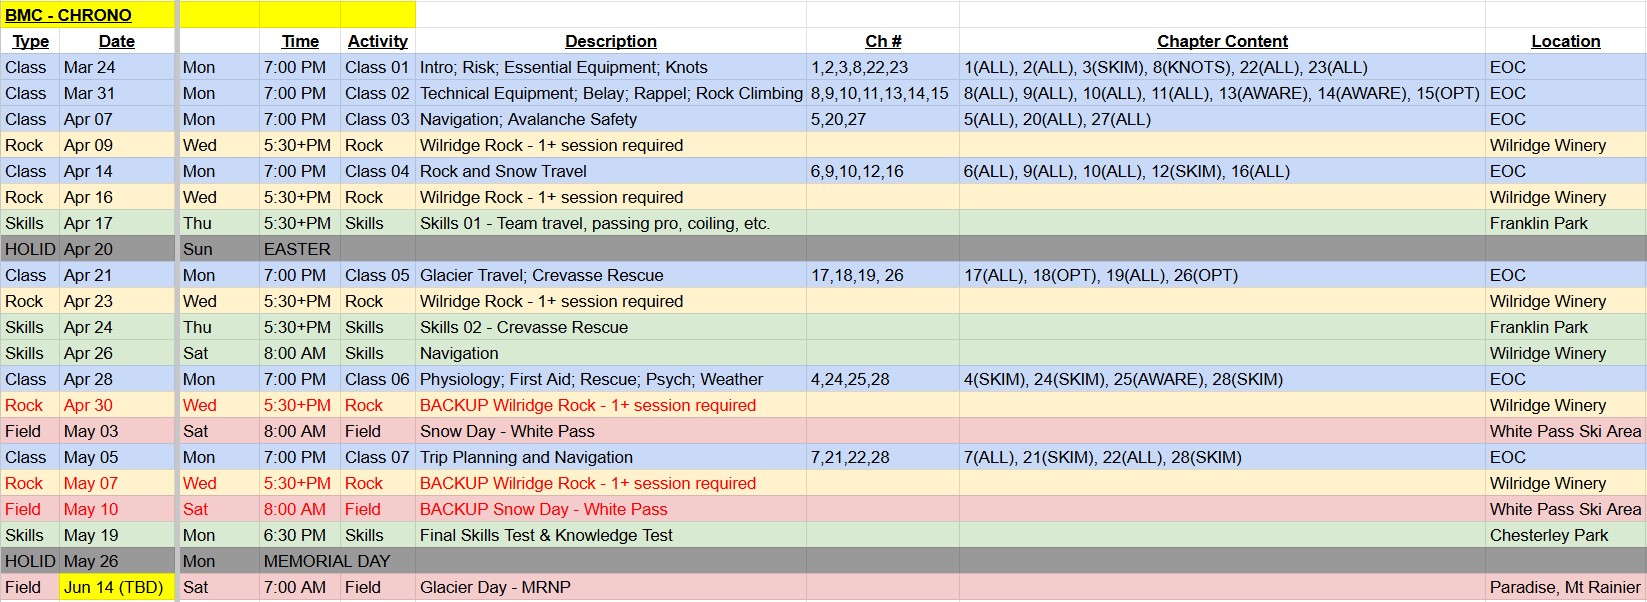Viewport: 1647px width, 602px height.
Task: Select 'Rock and Snow Travel' description cell
Action: (611, 171)
